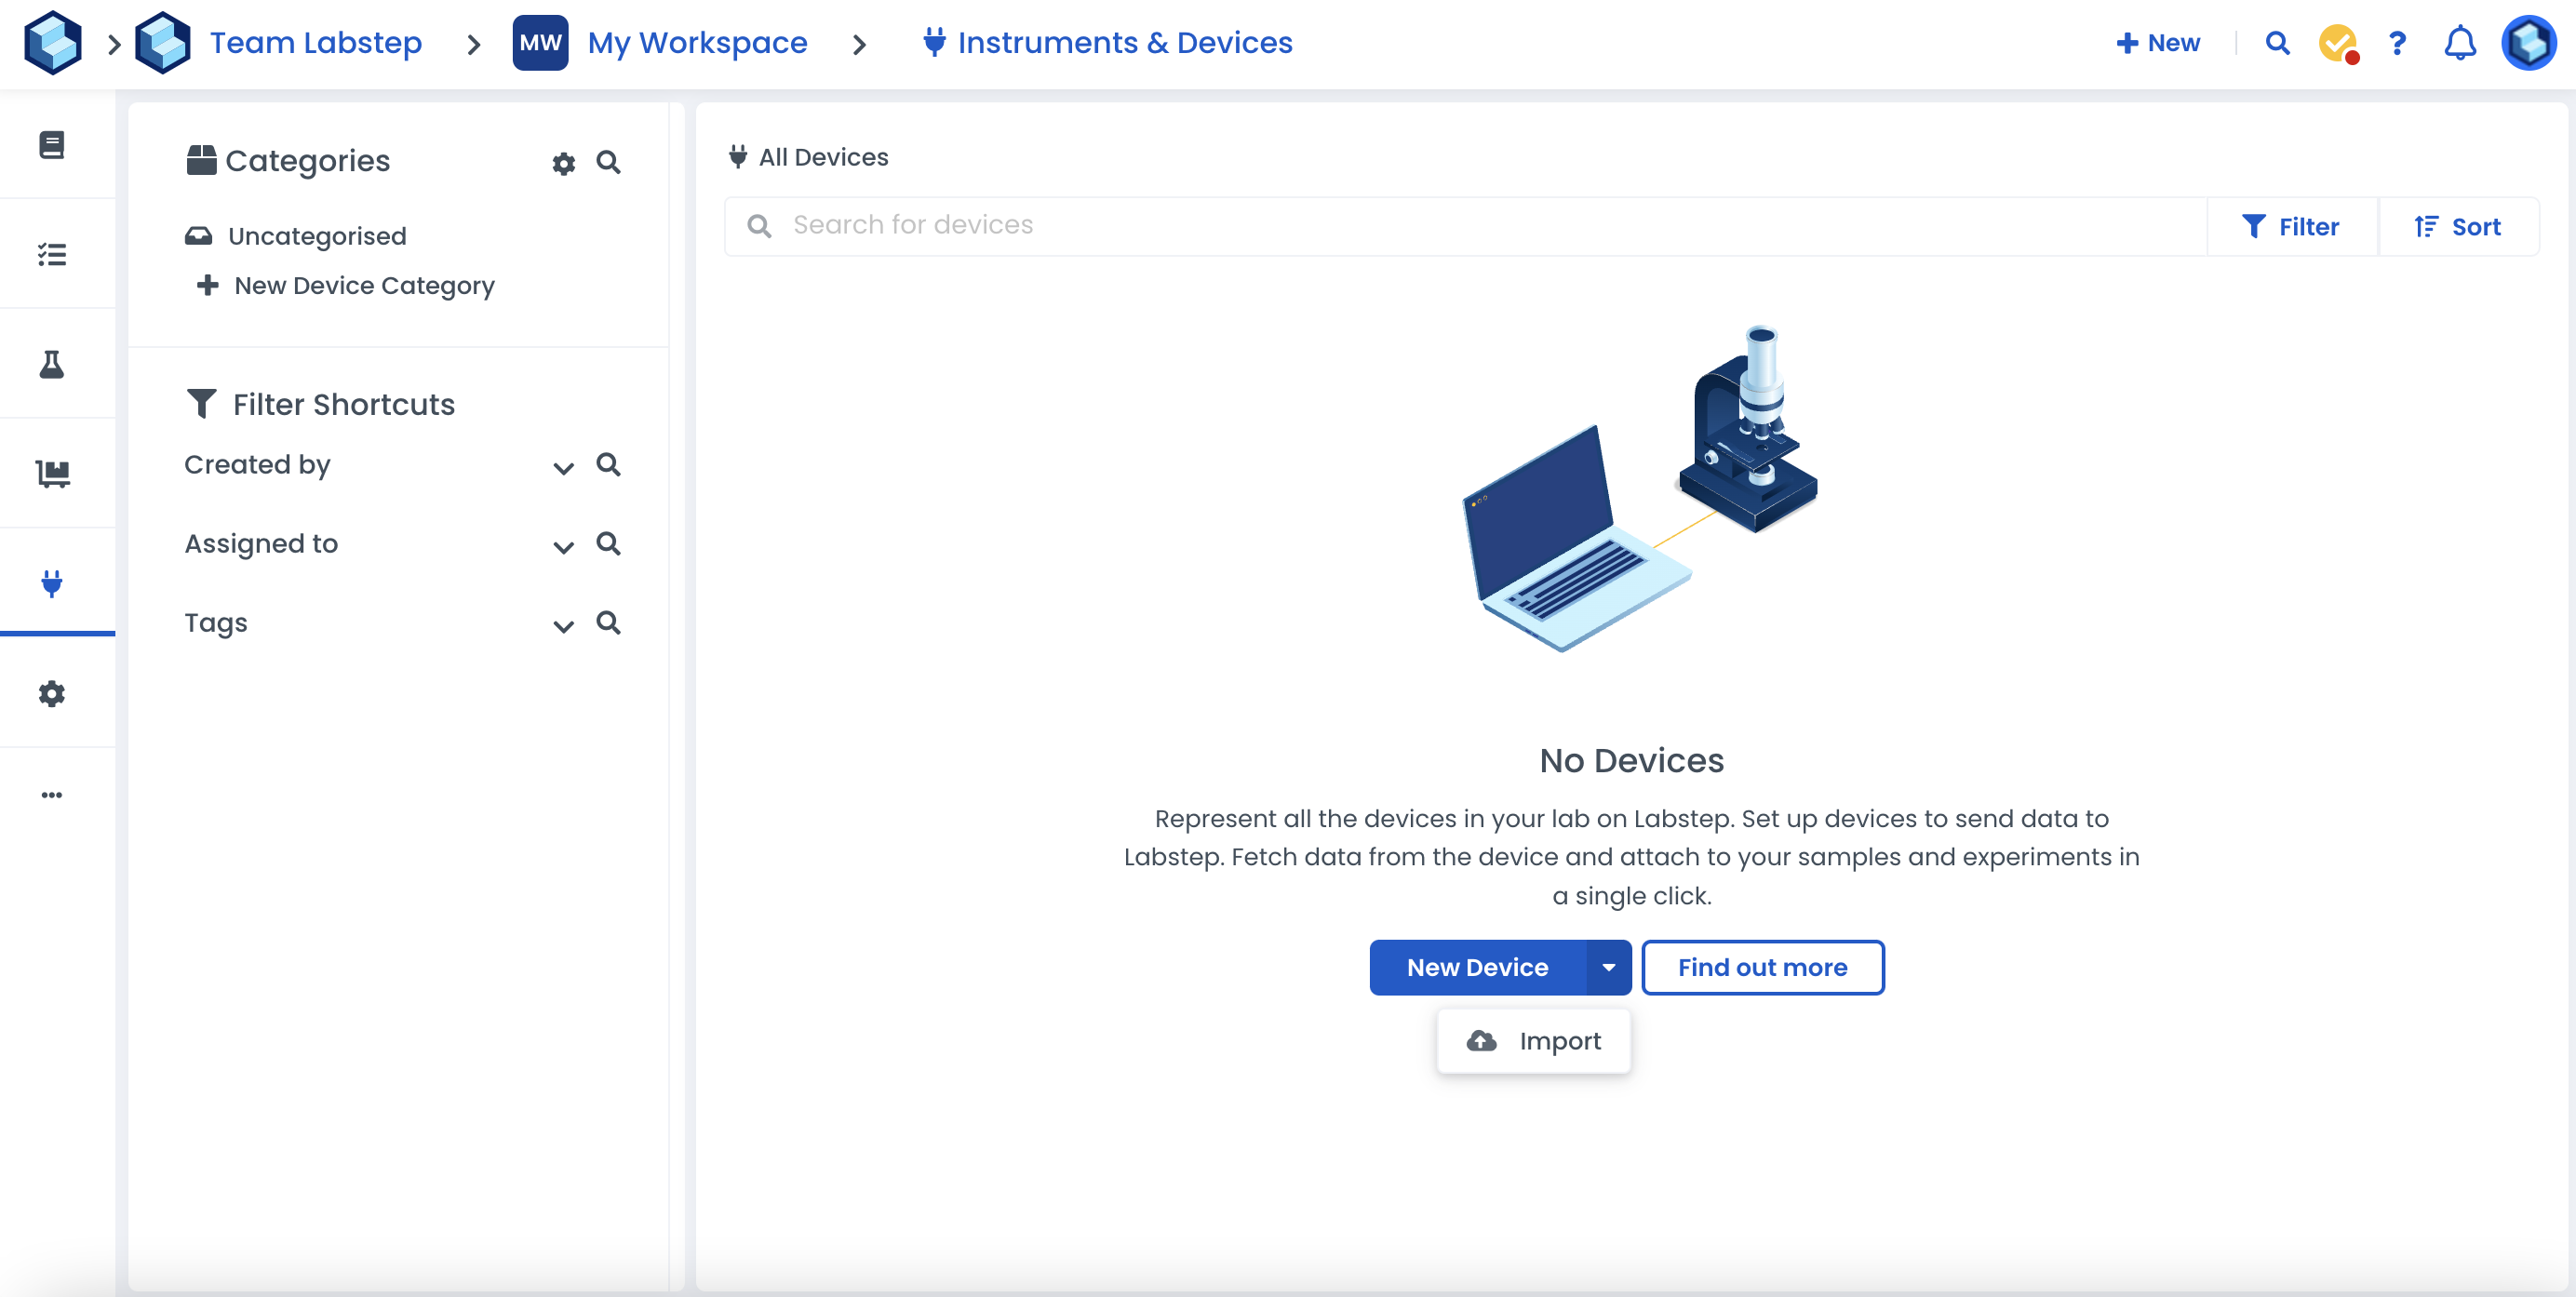Expand the Tags filter shortcut
This screenshot has width=2576, height=1297.
coord(563,625)
